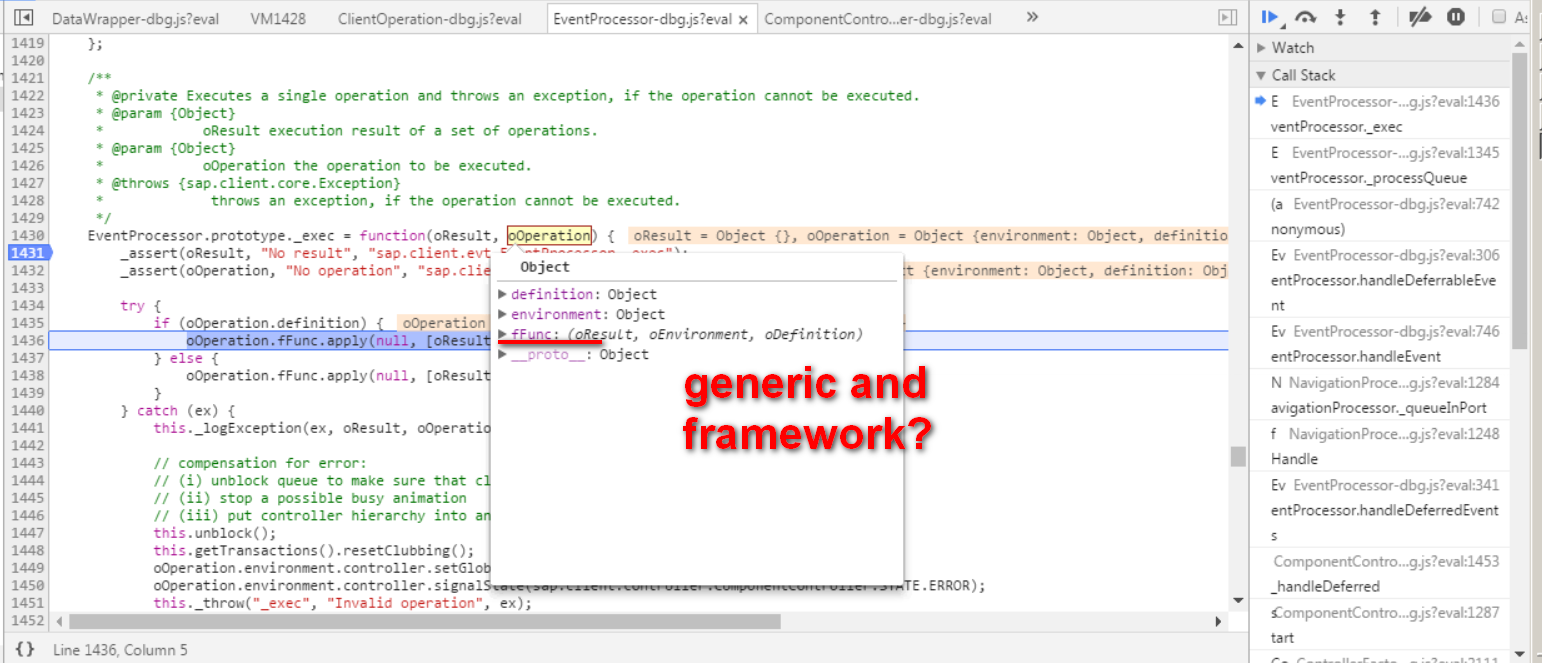Open the ComponentContro...er-dbg.js?eval tab

coord(878,19)
